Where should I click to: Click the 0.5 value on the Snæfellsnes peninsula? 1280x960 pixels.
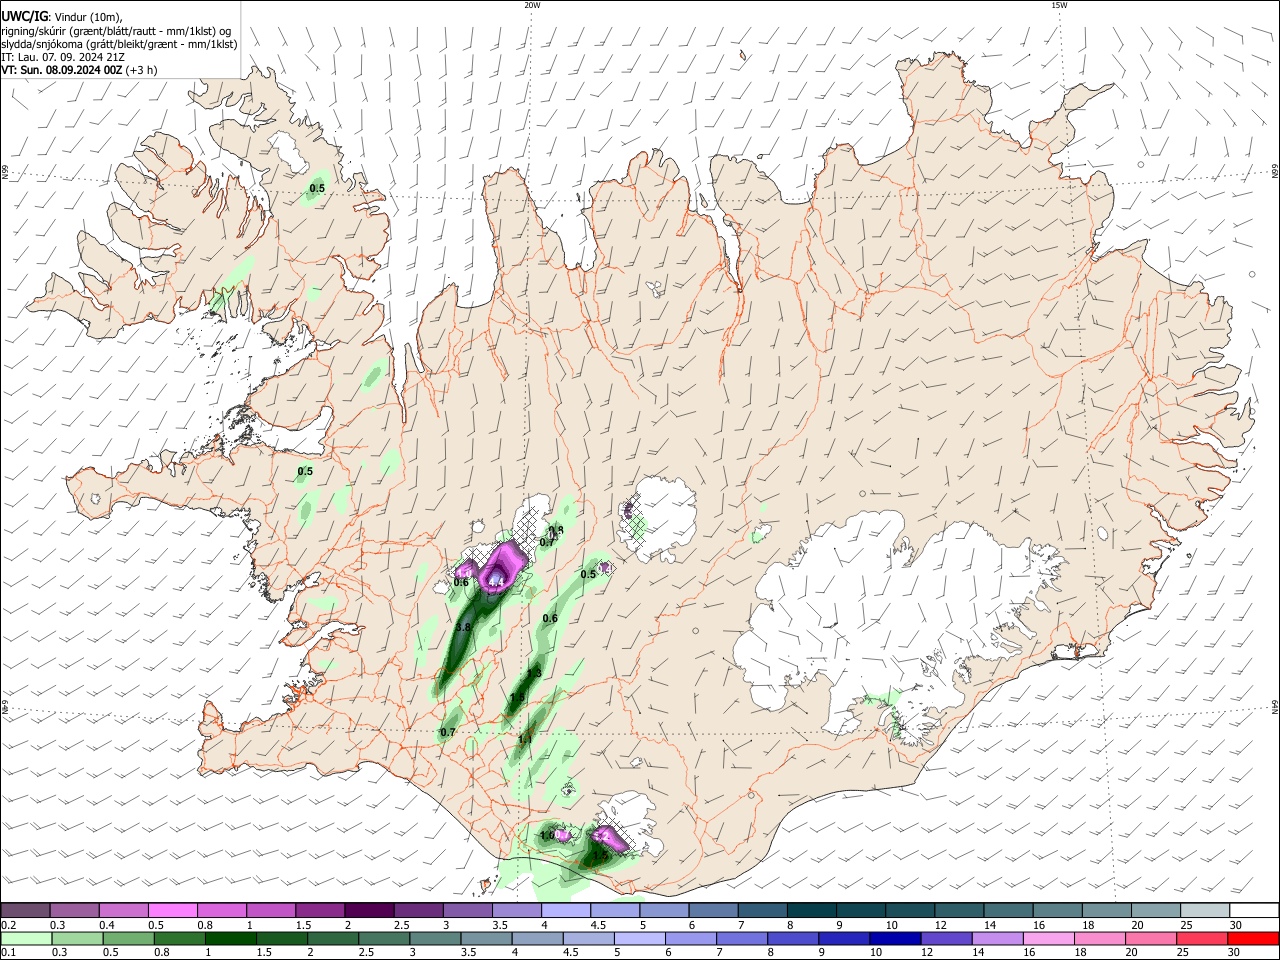tap(305, 471)
